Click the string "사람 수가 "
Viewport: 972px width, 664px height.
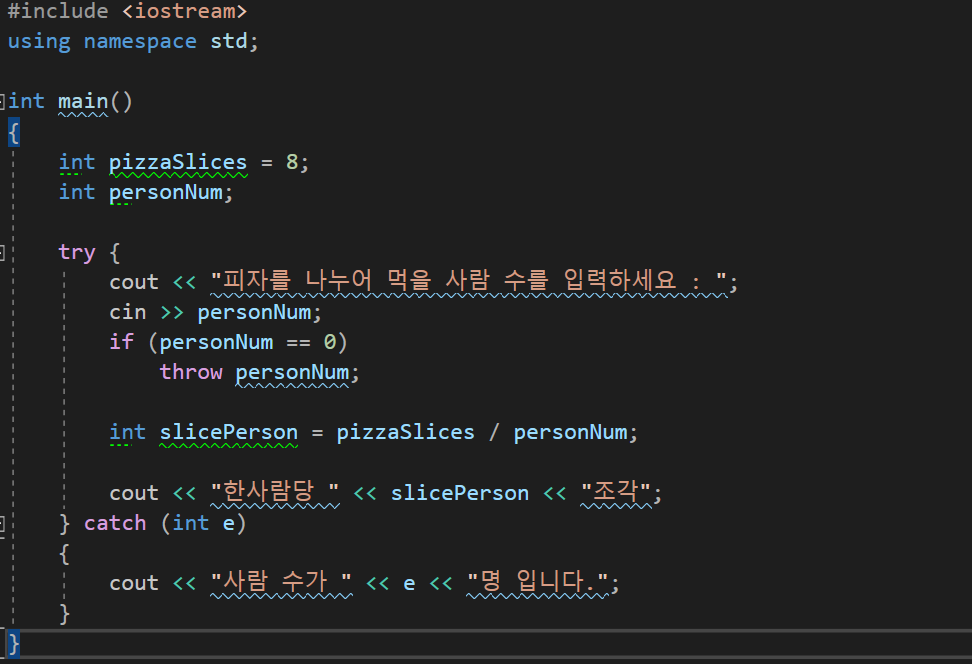click(x=281, y=583)
